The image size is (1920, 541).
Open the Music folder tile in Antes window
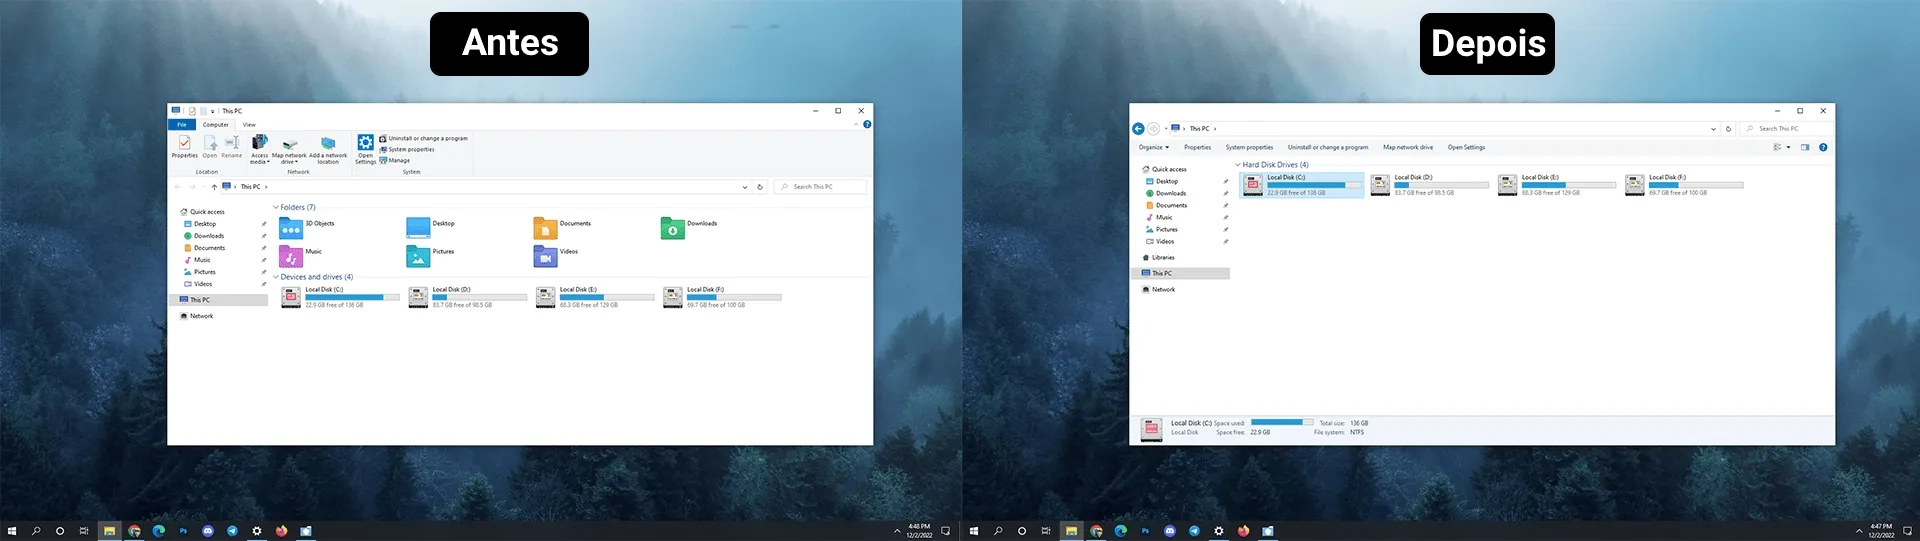[301, 256]
